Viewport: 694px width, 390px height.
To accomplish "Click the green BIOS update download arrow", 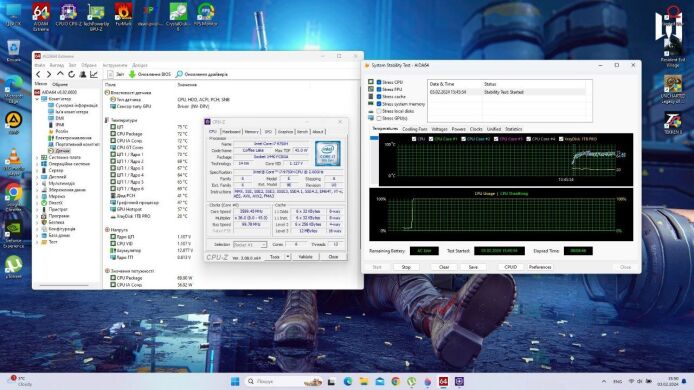I will point(132,74).
